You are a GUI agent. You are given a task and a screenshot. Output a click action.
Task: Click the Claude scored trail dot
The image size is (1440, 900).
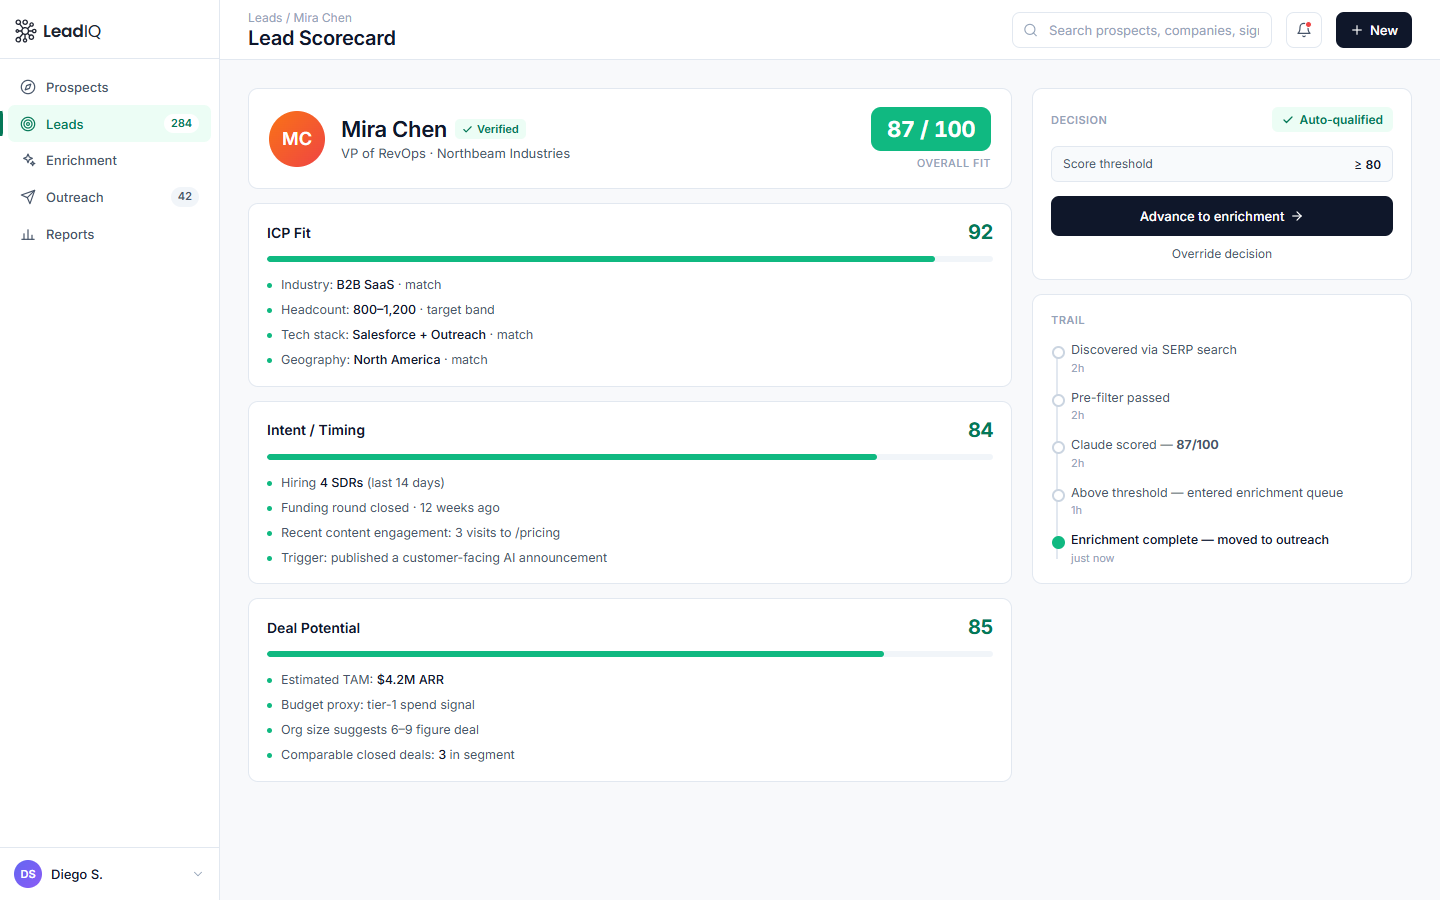1058,448
